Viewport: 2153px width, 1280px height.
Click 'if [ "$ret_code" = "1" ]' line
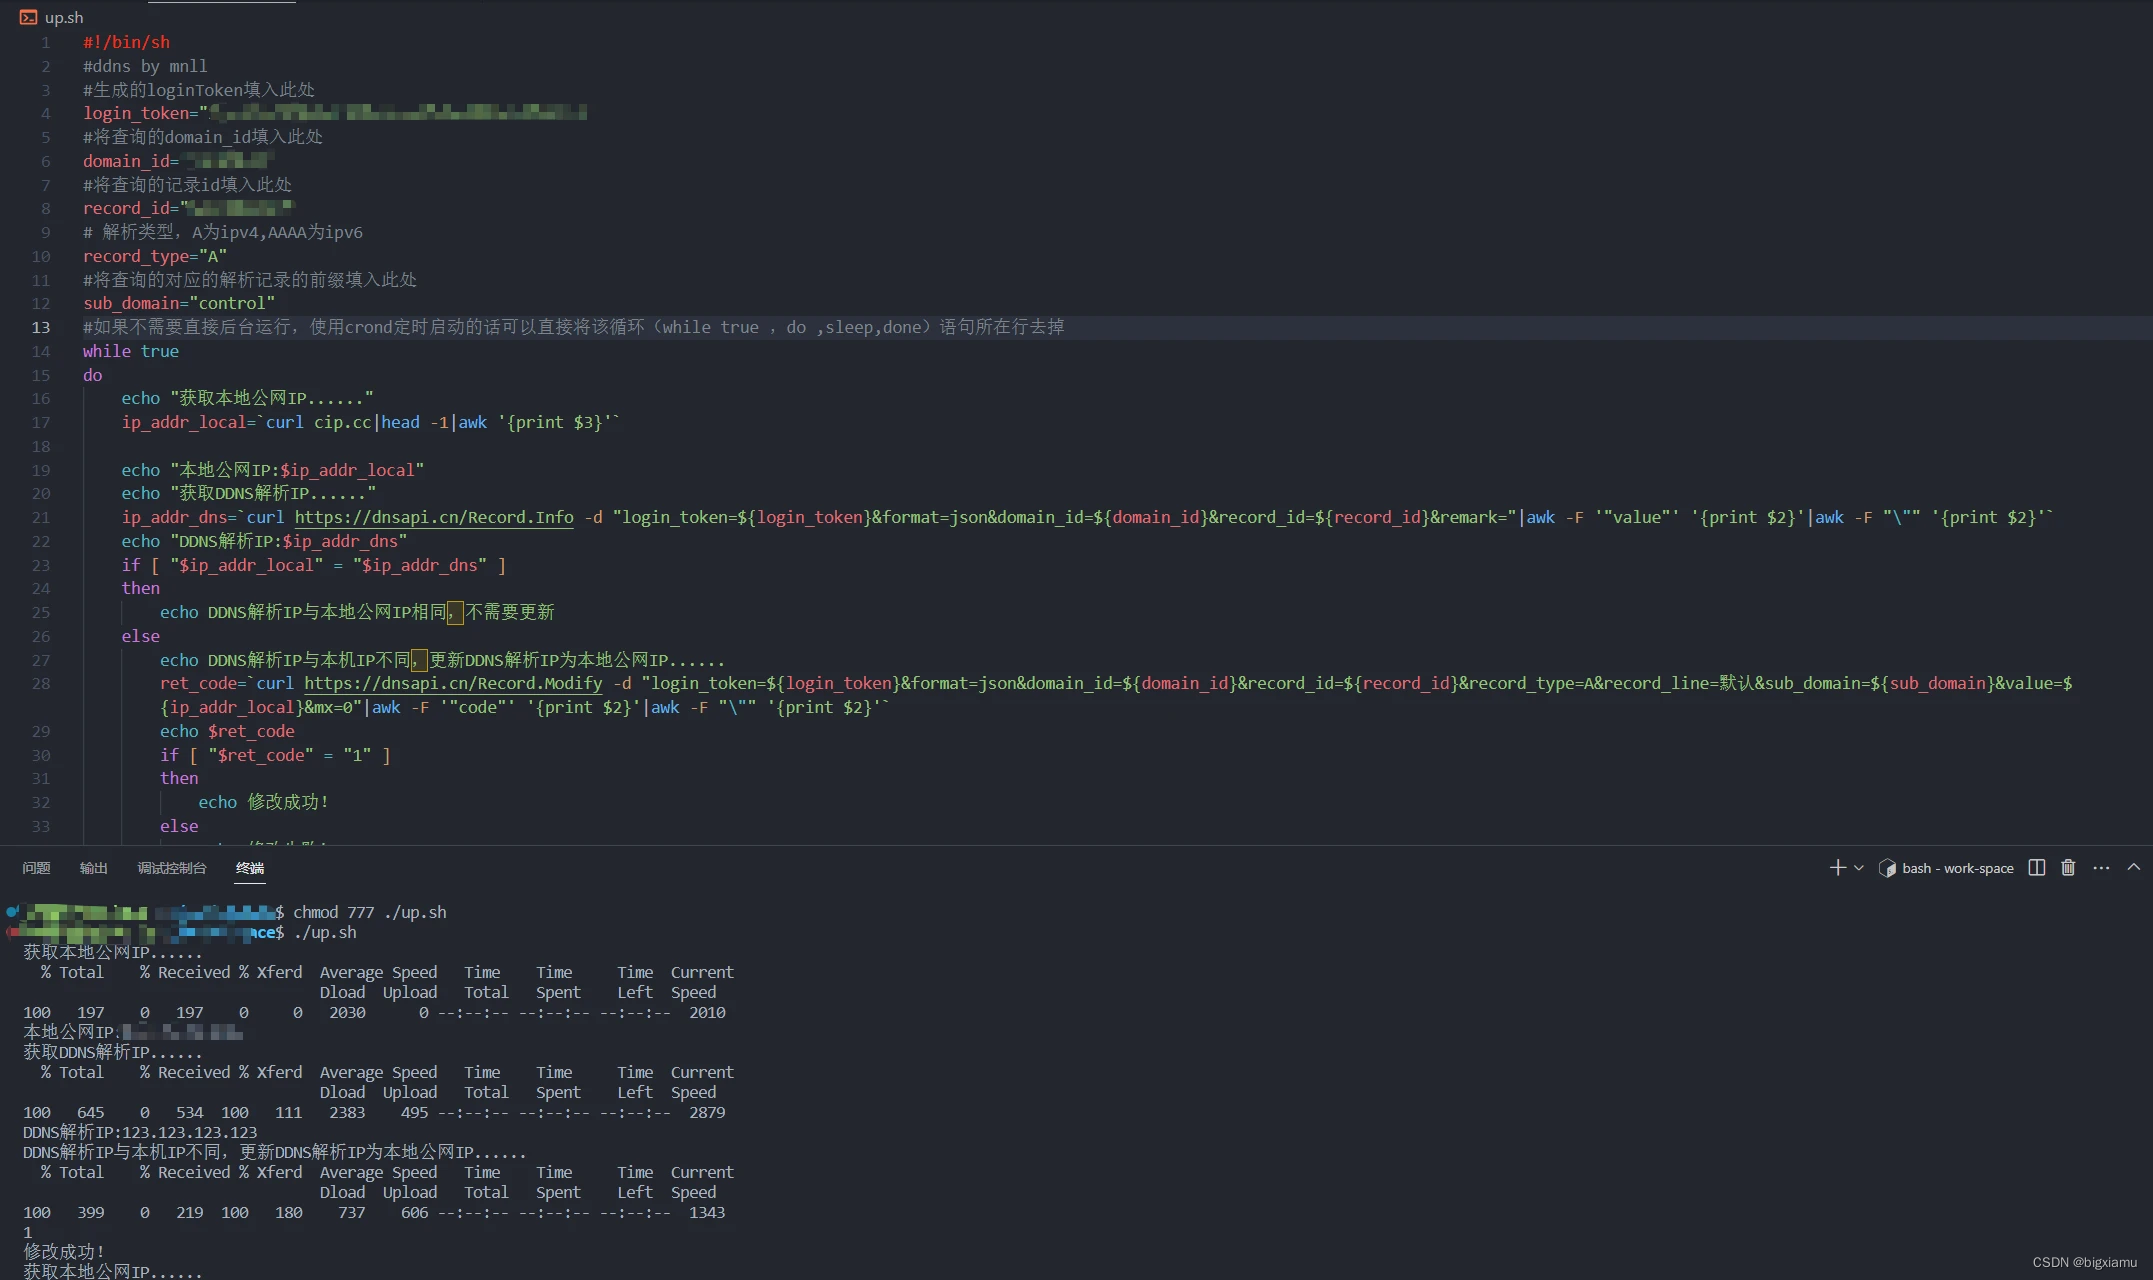[275, 755]
